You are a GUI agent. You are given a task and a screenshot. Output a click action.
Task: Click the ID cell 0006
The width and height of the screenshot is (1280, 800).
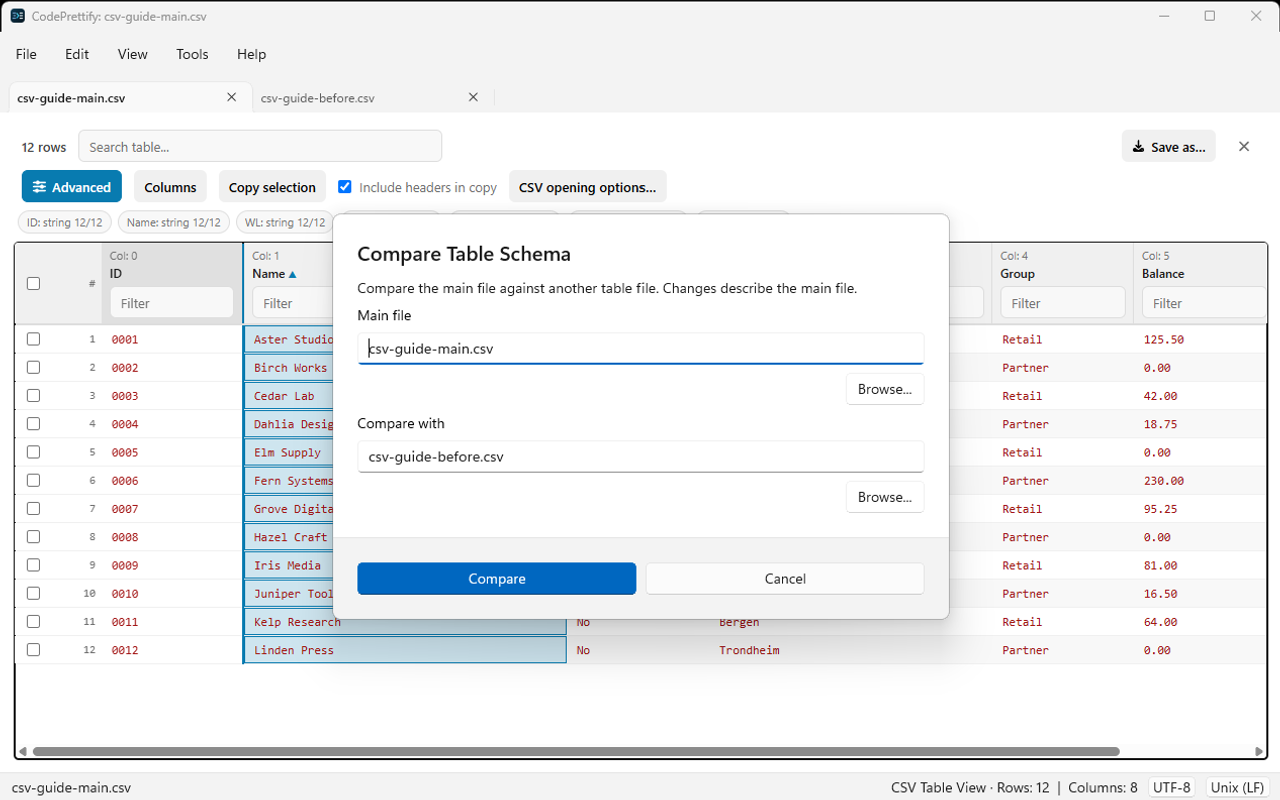[x=125, y=481]
